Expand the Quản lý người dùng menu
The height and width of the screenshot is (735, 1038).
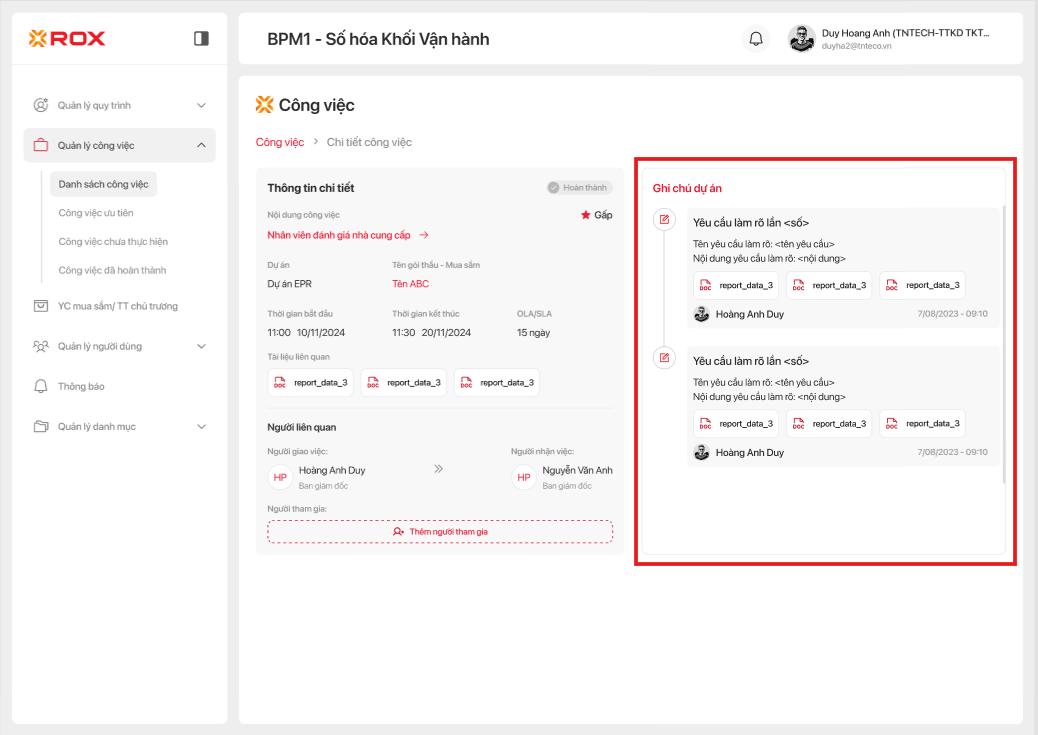pos(201,346)
